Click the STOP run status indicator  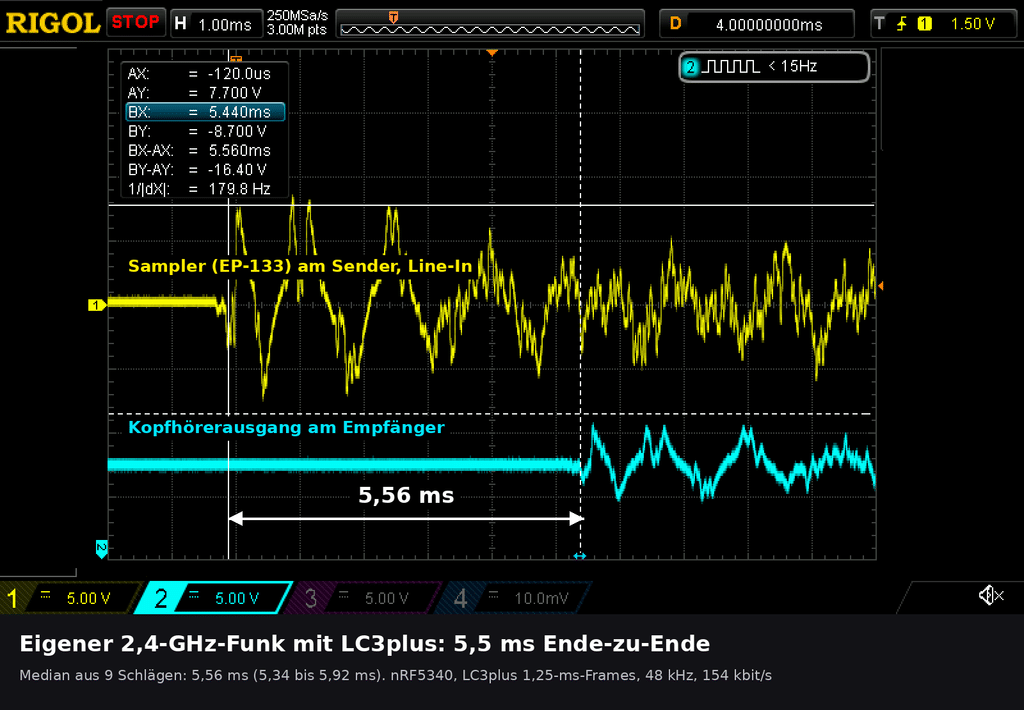pos(135,22)
